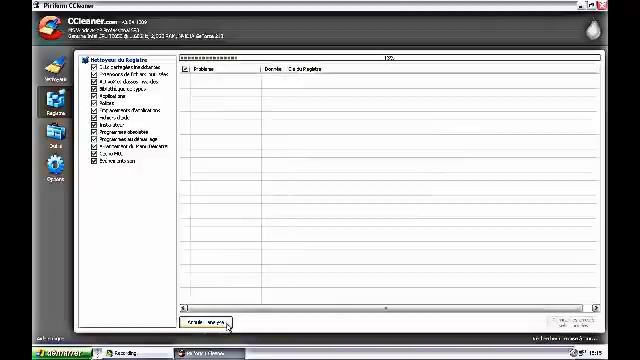The width and height of the screenshot is (640, 360).
Task: Uncheck DLLs partagées inexistantes
Action: 94,67
